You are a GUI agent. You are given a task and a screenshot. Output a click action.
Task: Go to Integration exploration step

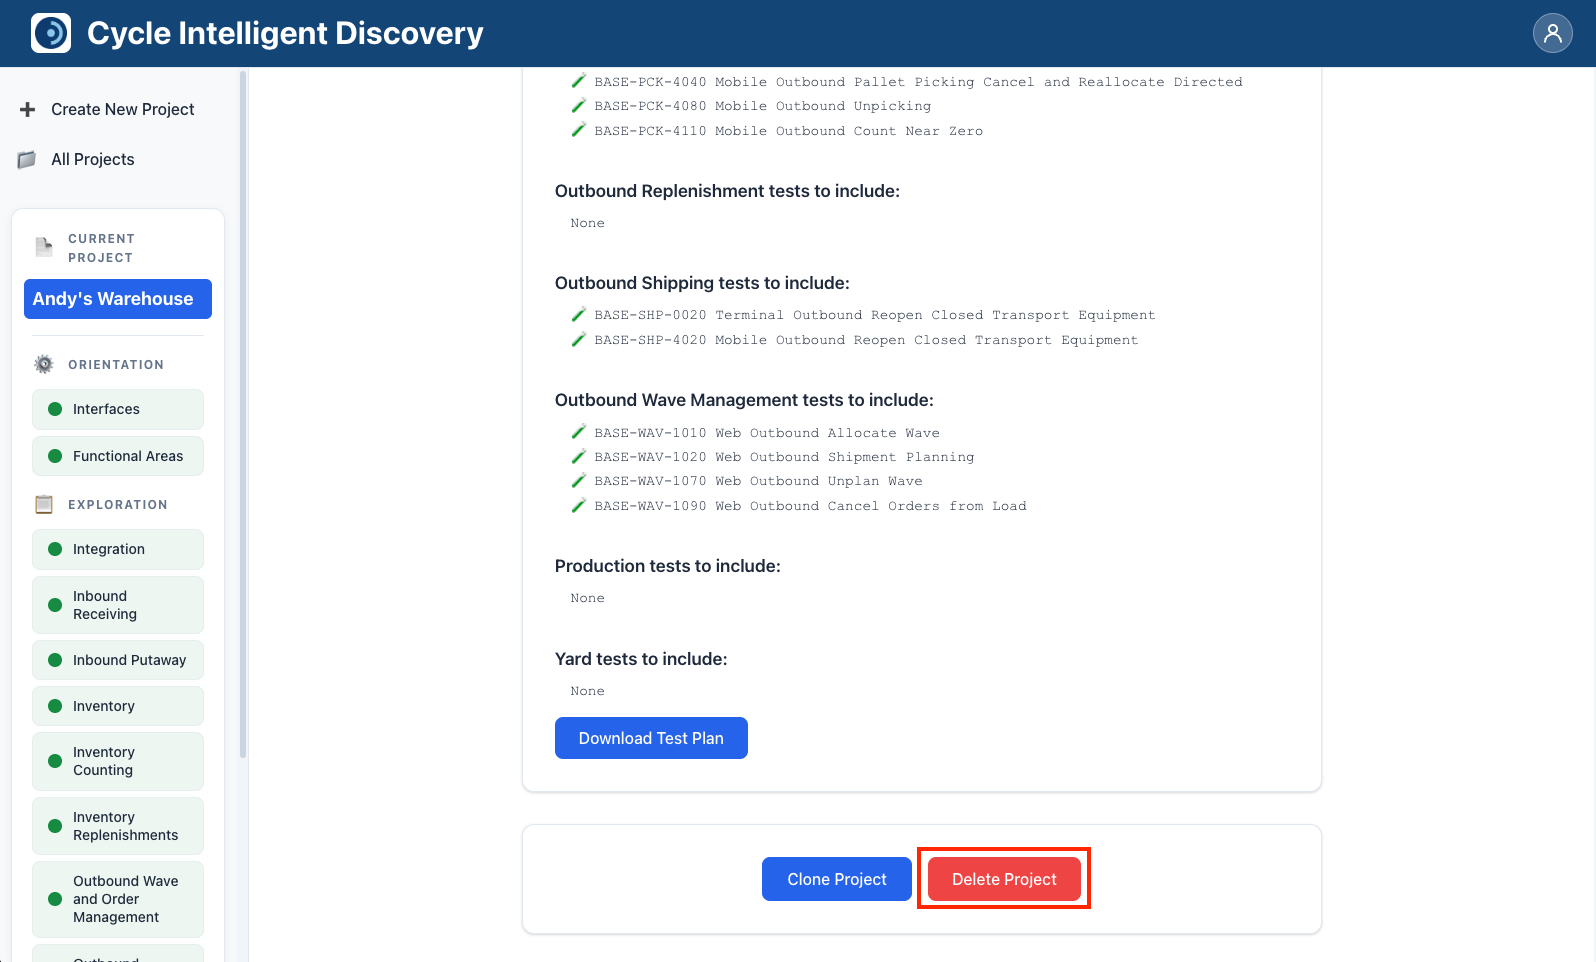118,549
